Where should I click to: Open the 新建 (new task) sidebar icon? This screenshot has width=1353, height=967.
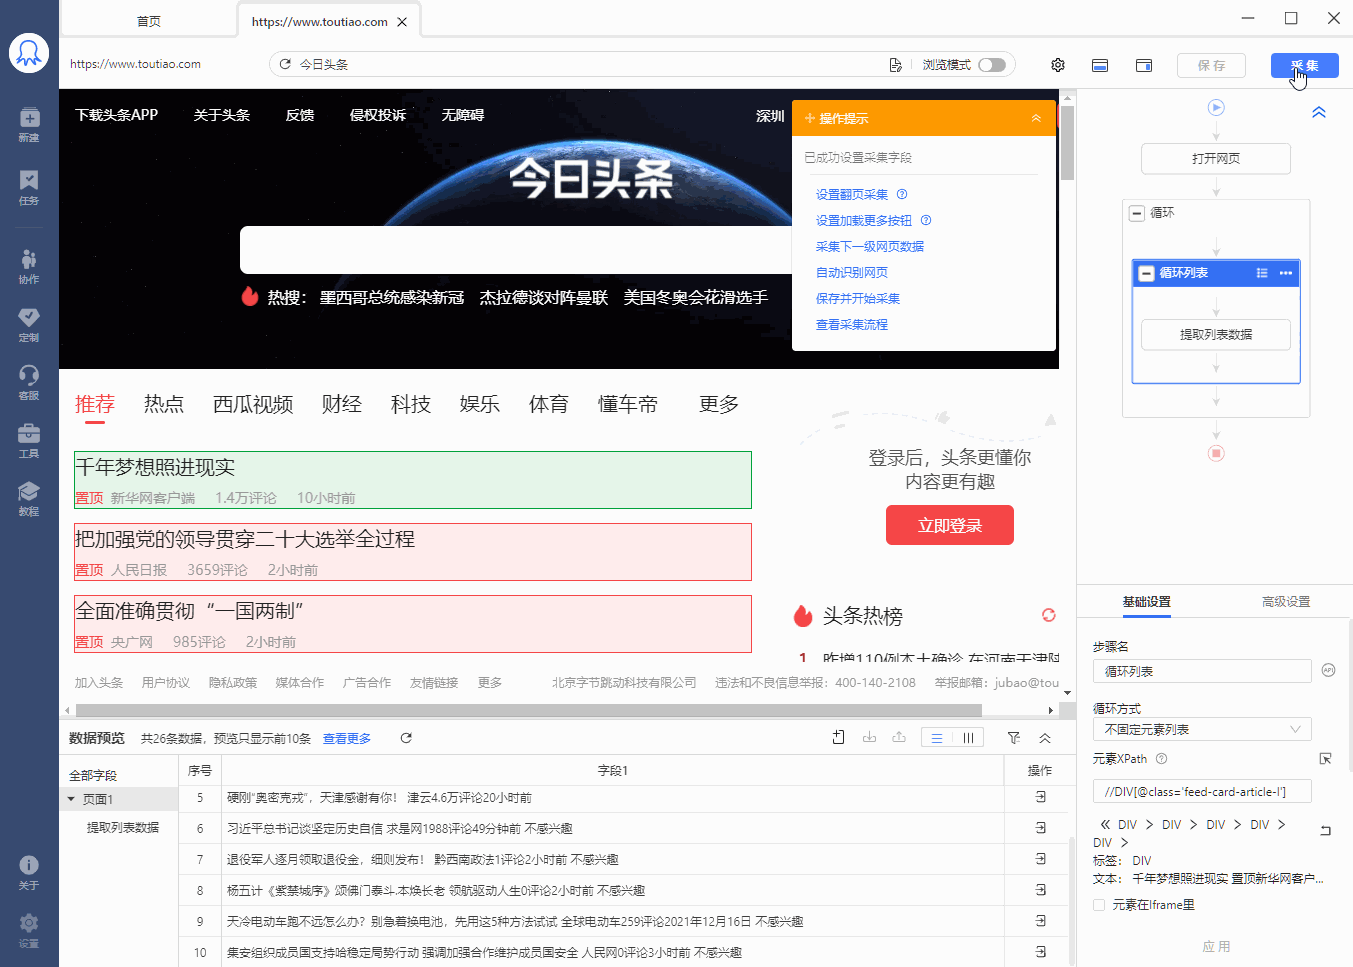point(29,124)
